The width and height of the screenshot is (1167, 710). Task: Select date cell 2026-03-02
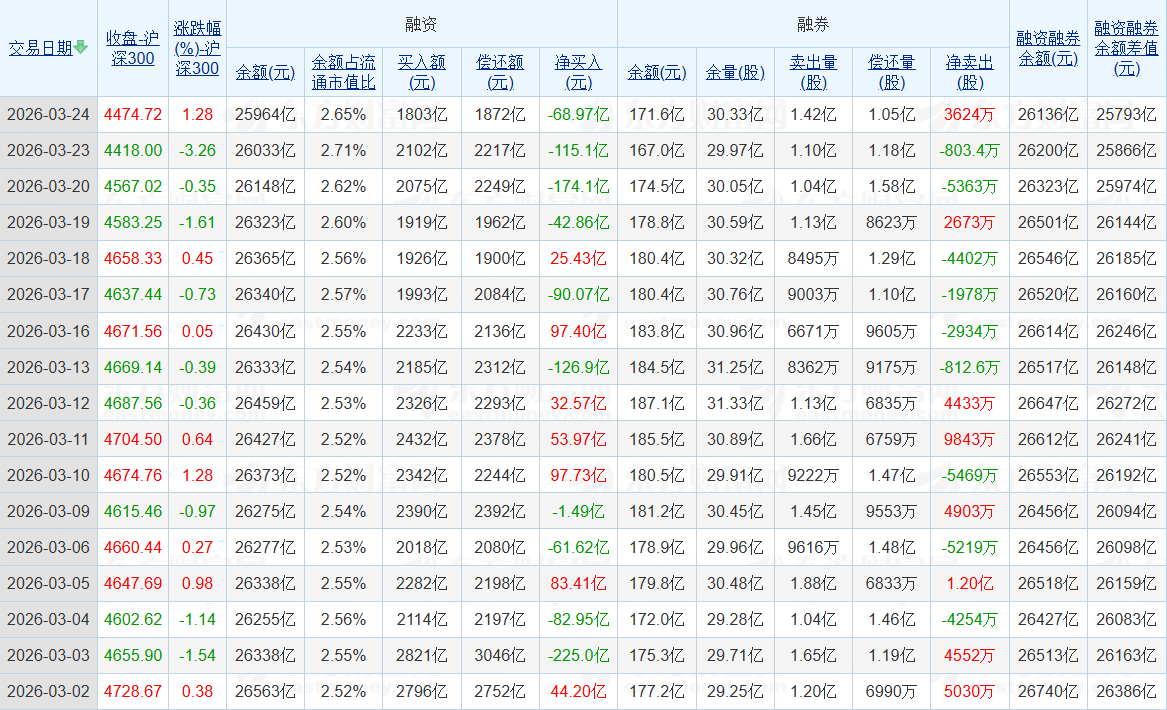tap(48, 691)
